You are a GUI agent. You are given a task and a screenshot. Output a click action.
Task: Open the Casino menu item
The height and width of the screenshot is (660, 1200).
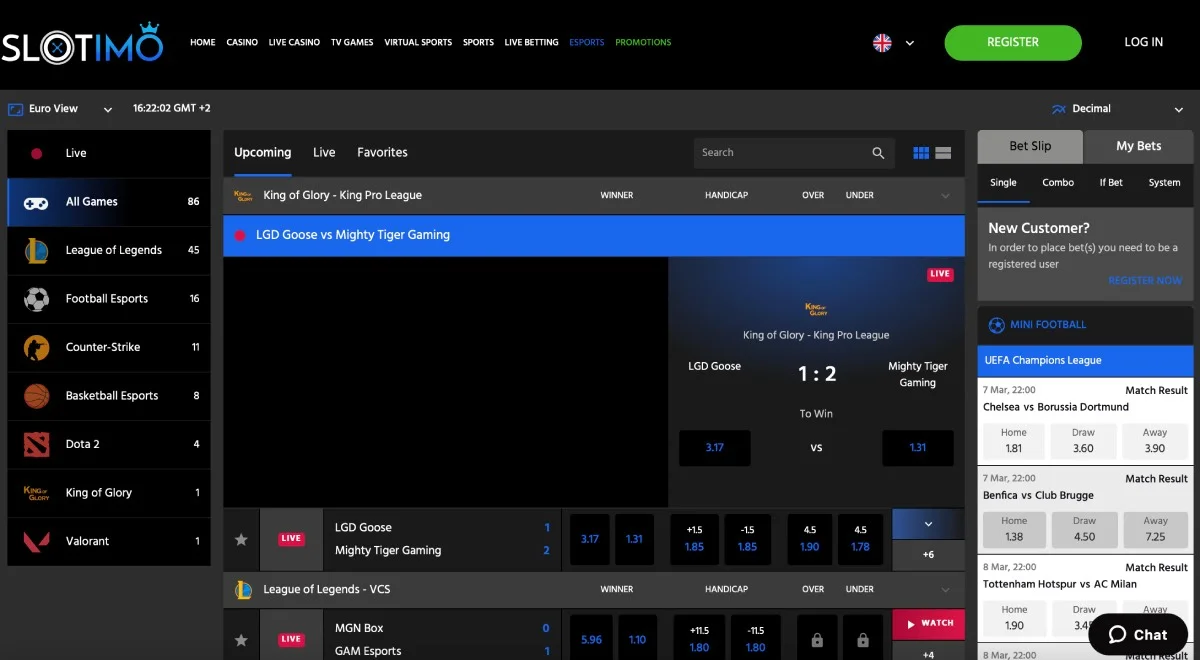(x=242, y=43)
